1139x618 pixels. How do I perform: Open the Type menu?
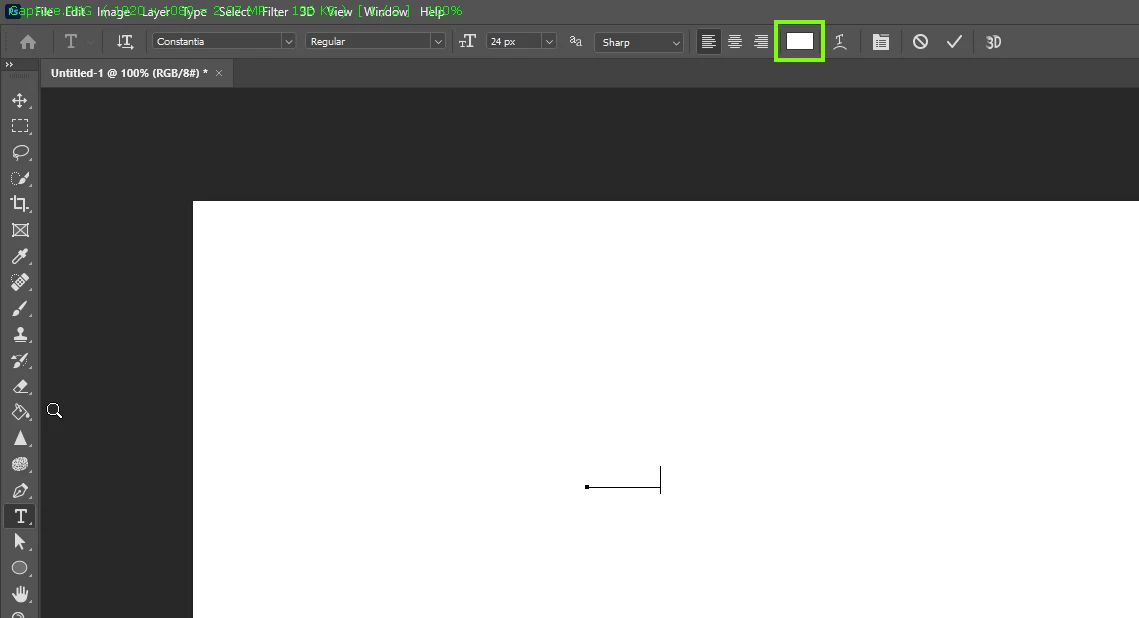click(x=194, y=12)
